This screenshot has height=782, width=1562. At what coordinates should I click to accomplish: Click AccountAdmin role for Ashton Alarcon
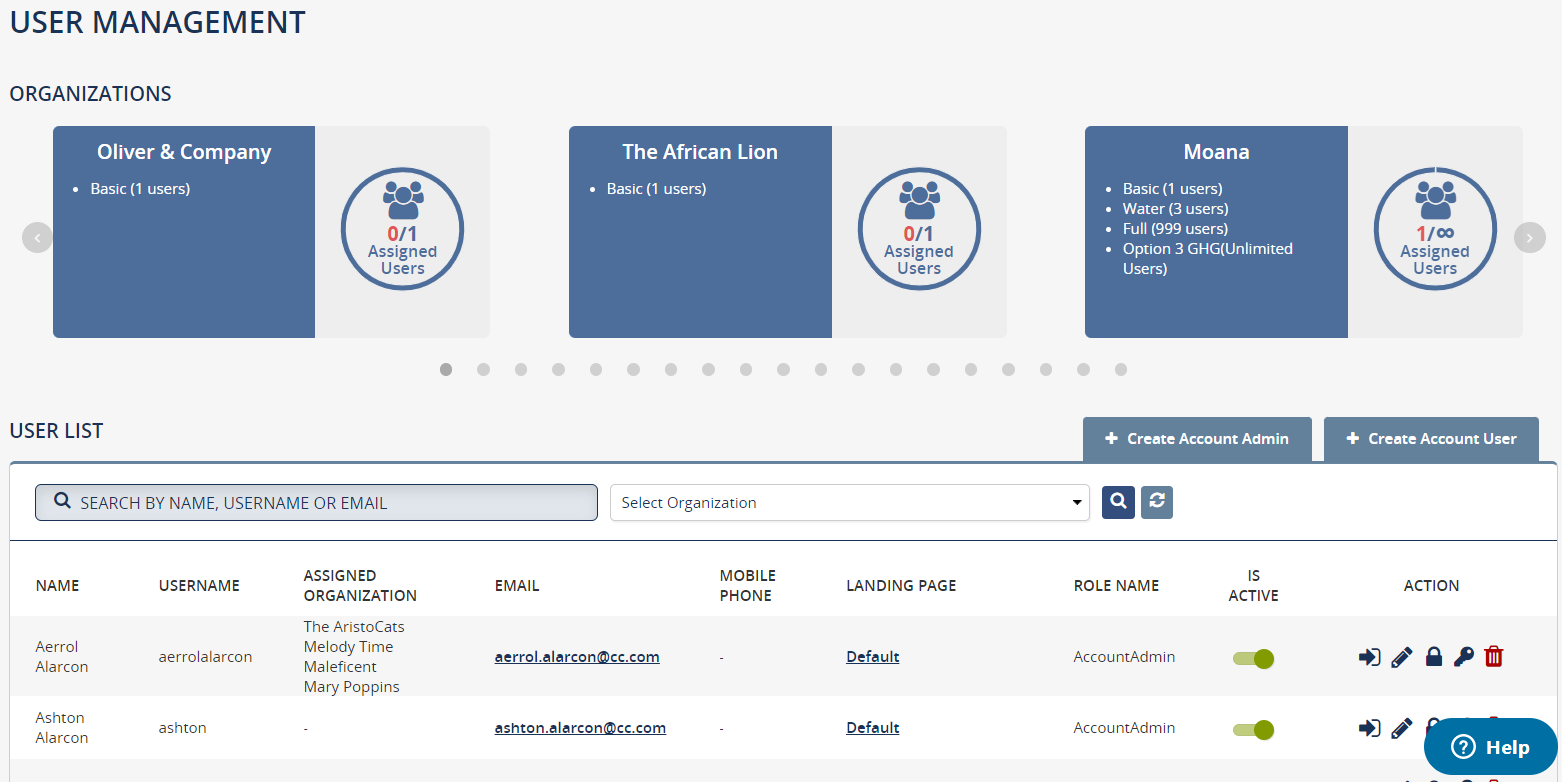tap(1124, 728)
